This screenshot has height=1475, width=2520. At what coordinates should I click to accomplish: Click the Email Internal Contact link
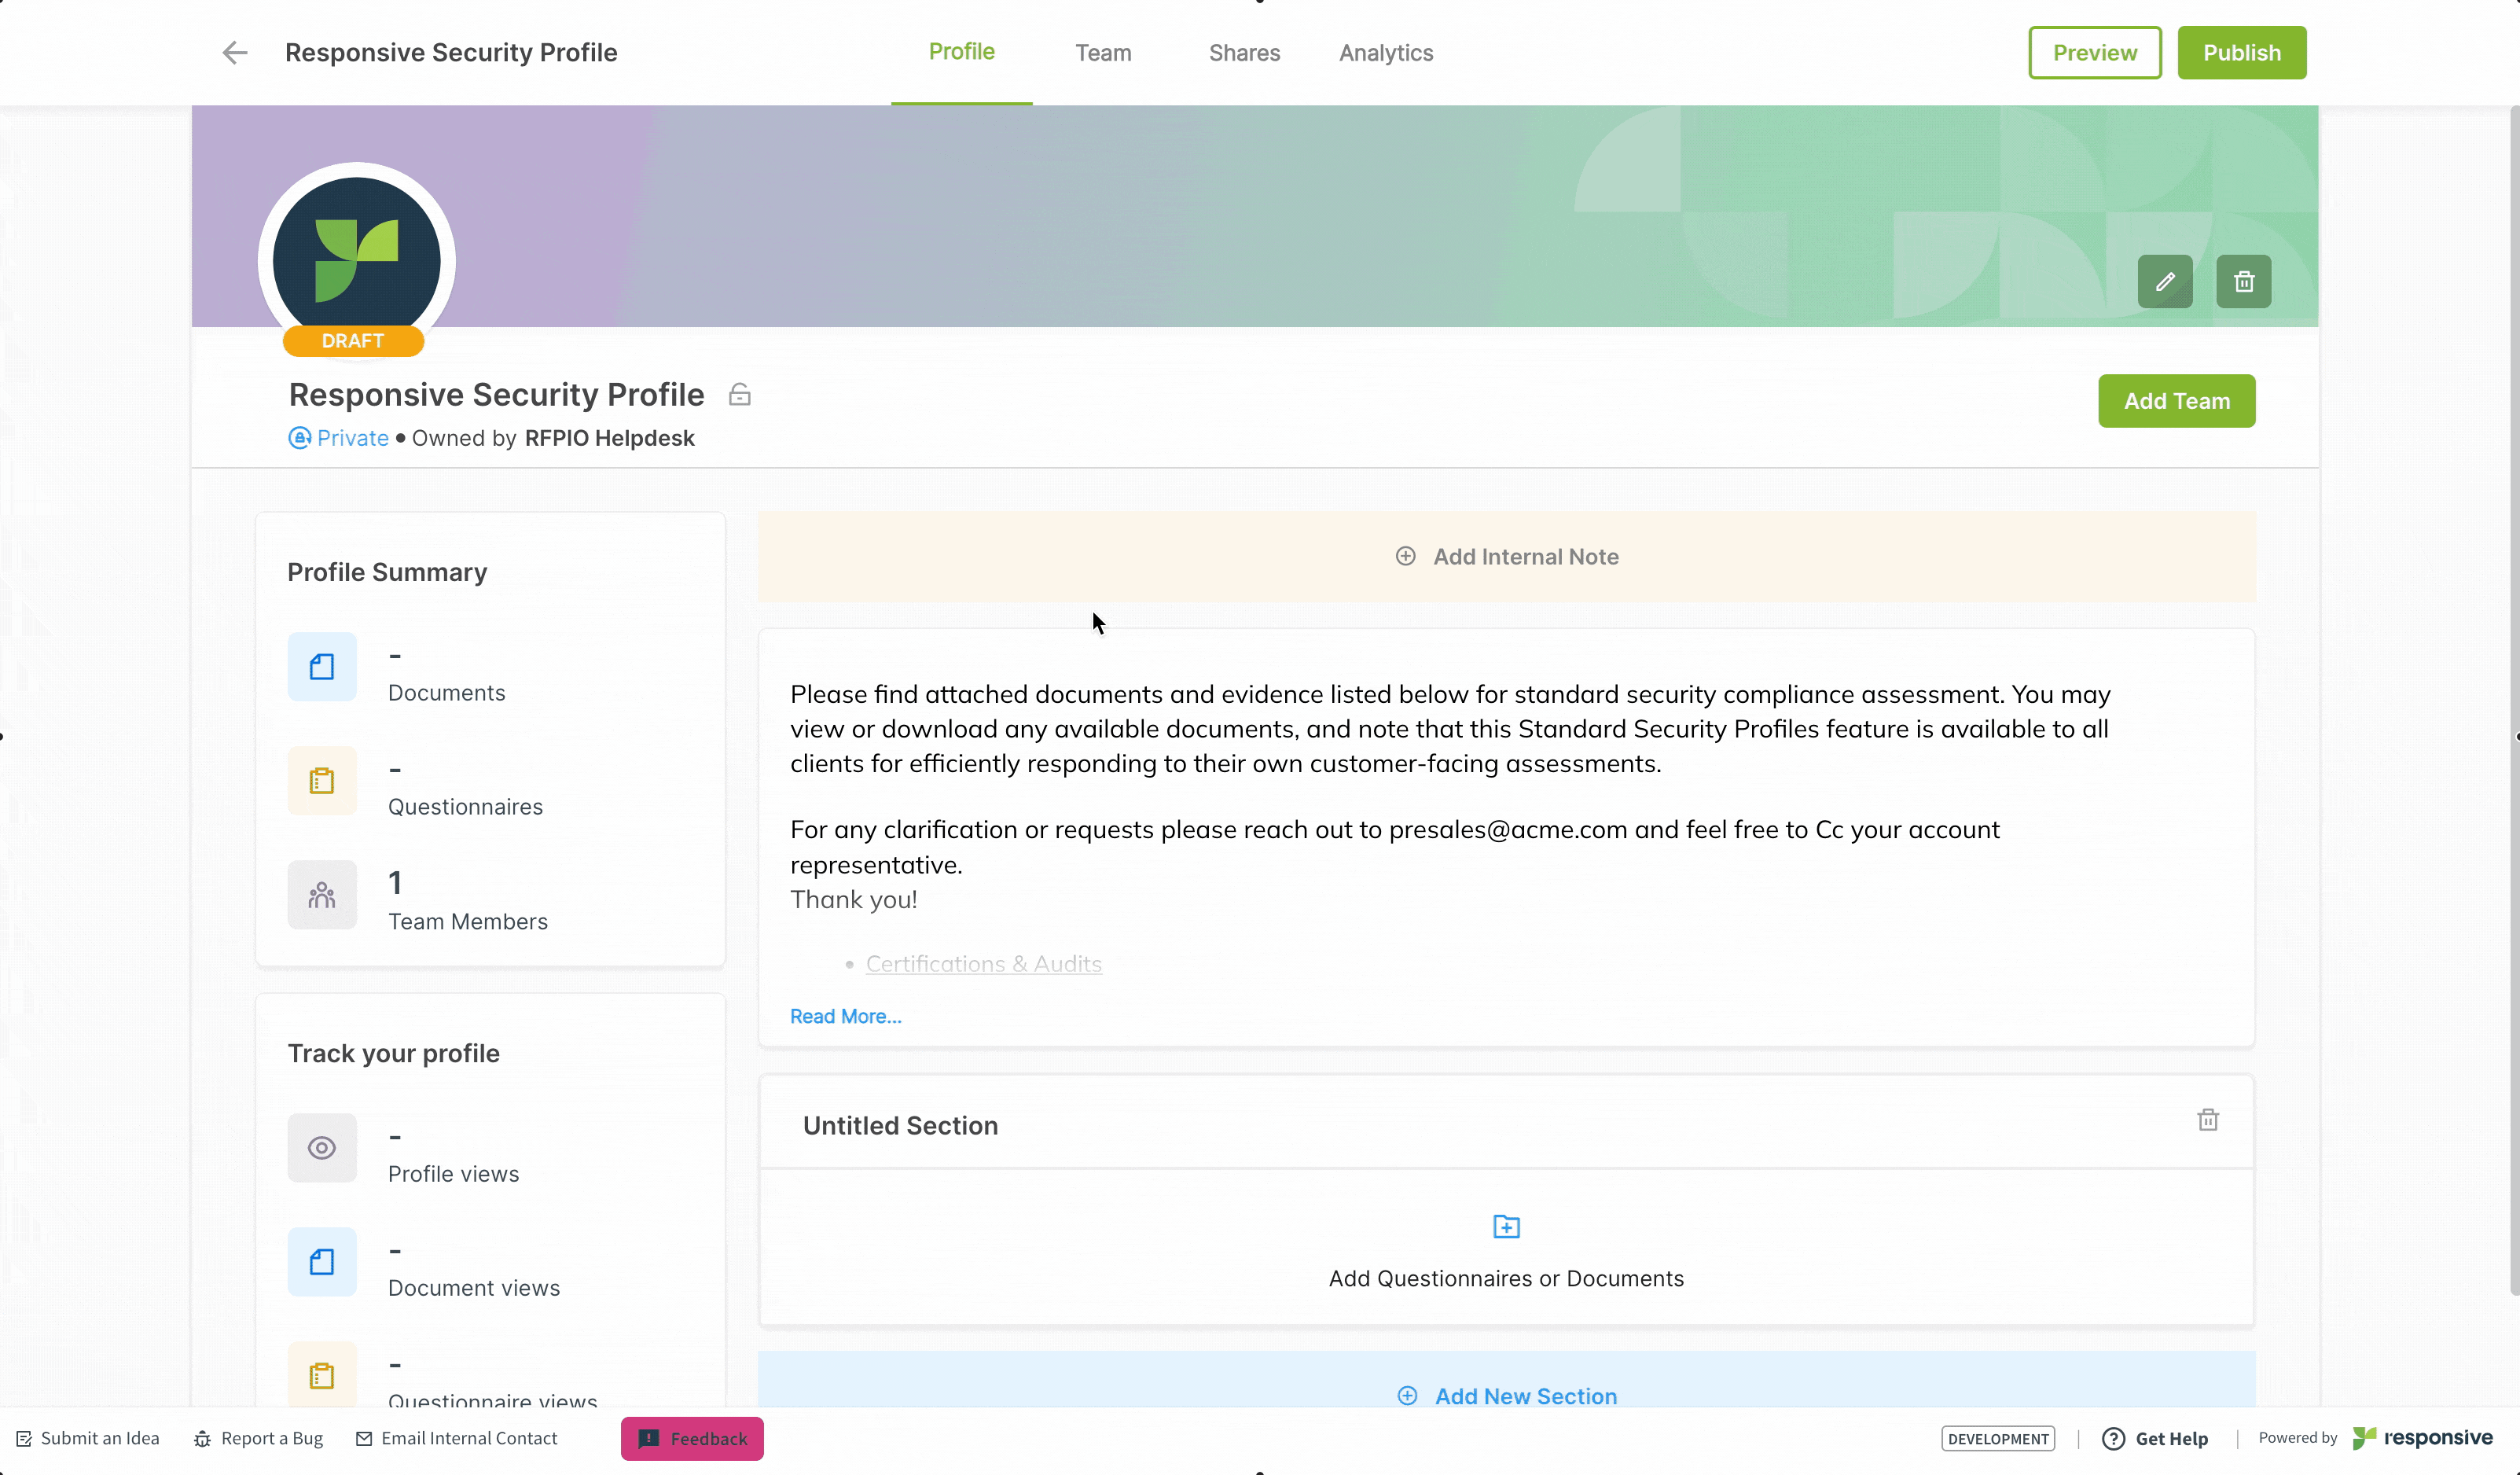(x=469, y=1439)
